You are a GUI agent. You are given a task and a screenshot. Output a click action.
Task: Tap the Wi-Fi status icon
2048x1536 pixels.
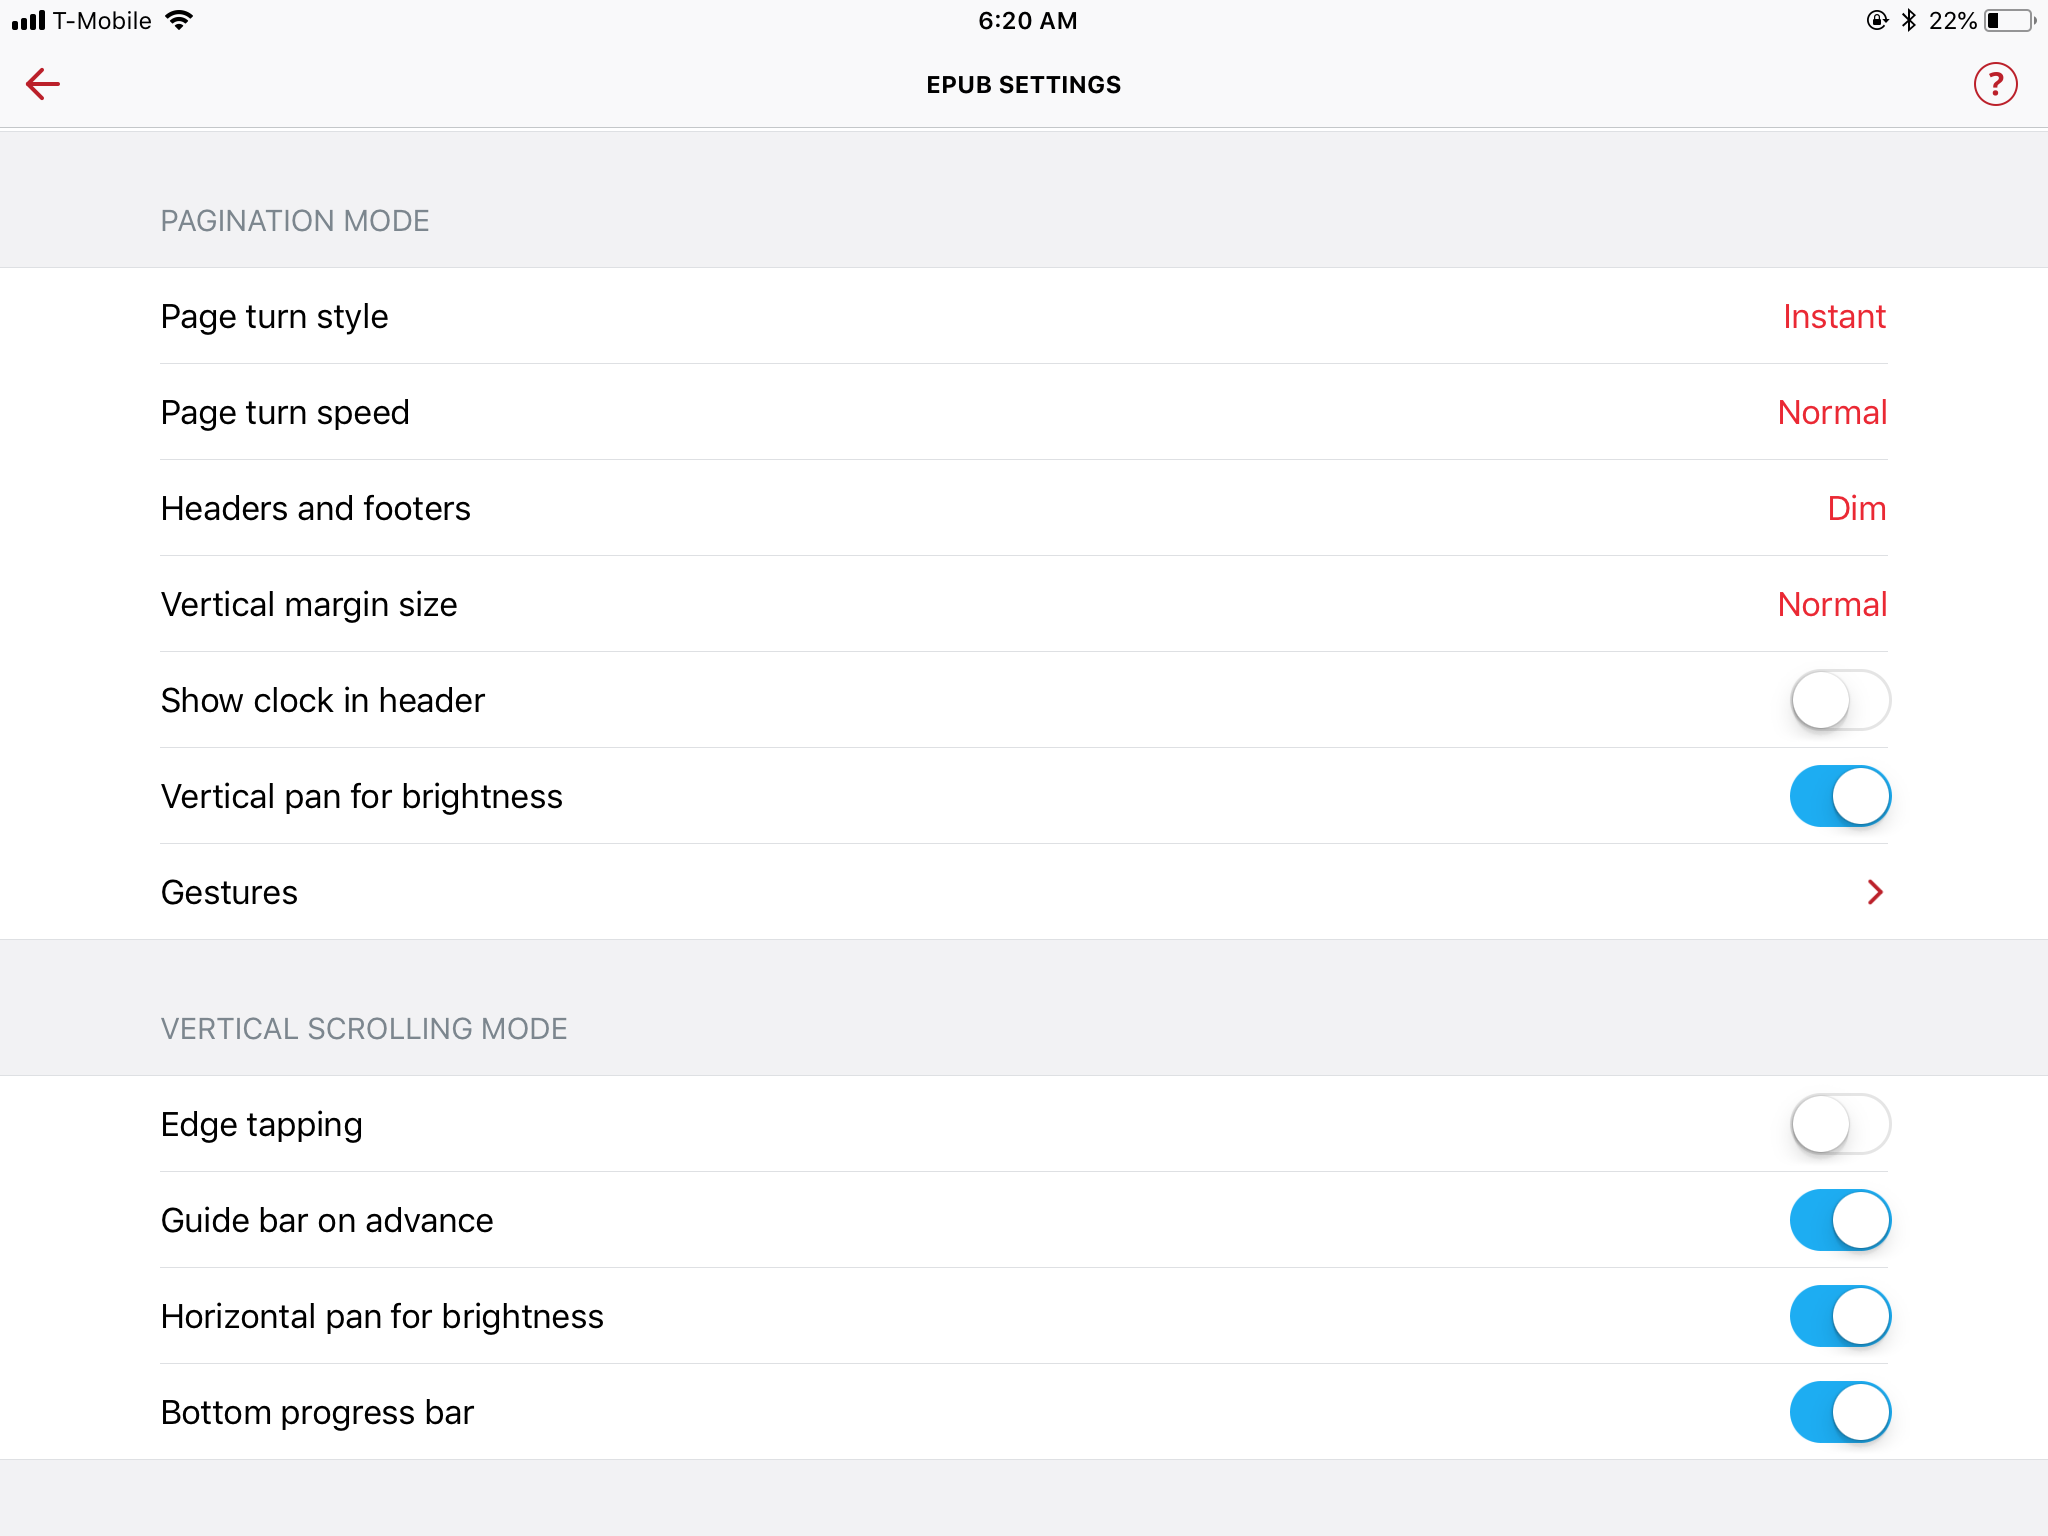pos(179,20)
